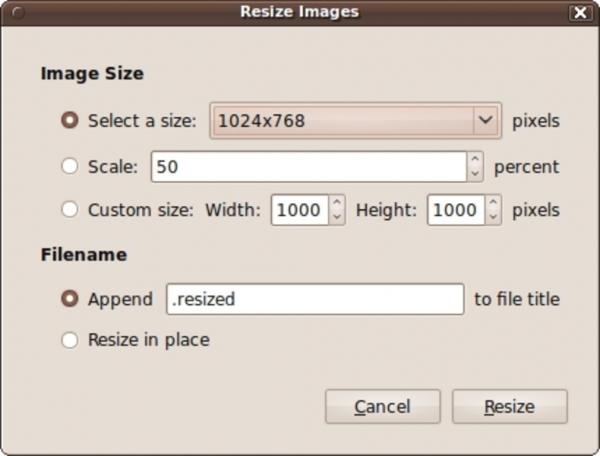Close the Resize Images dialog
Screen dimensions: 600x456
tap(580, 13)
